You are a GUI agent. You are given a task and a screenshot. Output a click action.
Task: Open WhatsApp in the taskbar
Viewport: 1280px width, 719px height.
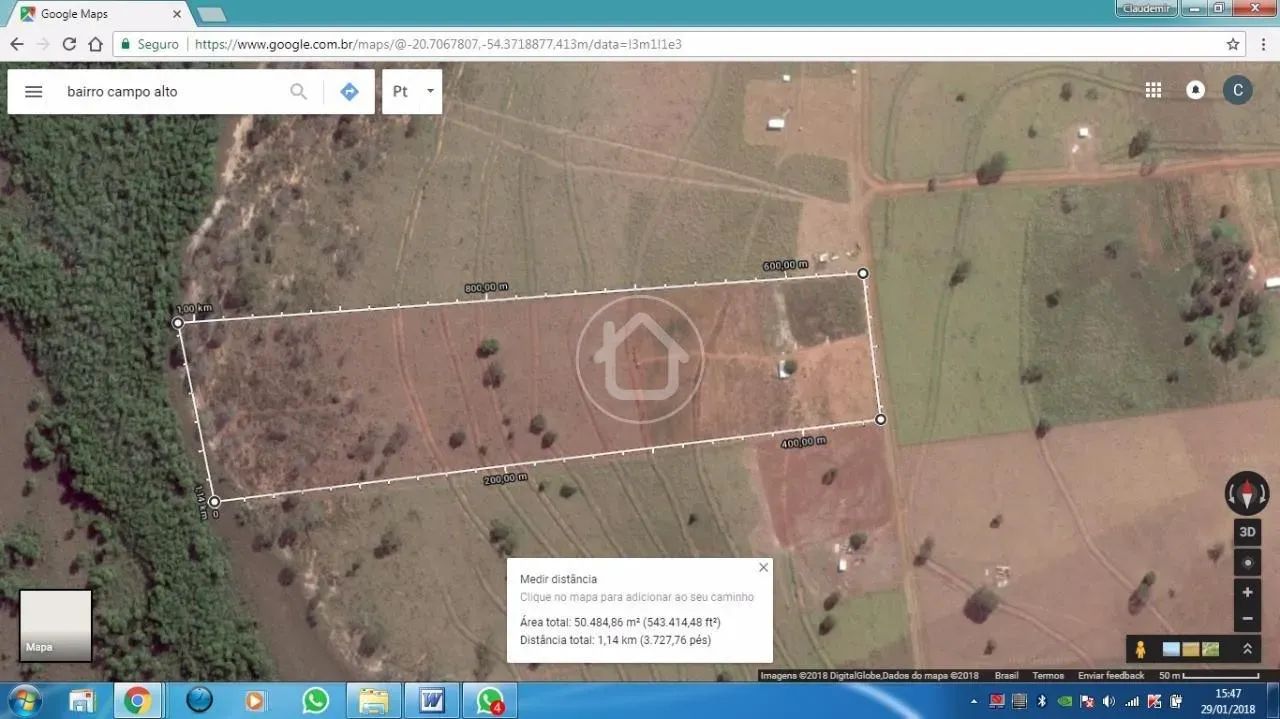tap(316, 701)
